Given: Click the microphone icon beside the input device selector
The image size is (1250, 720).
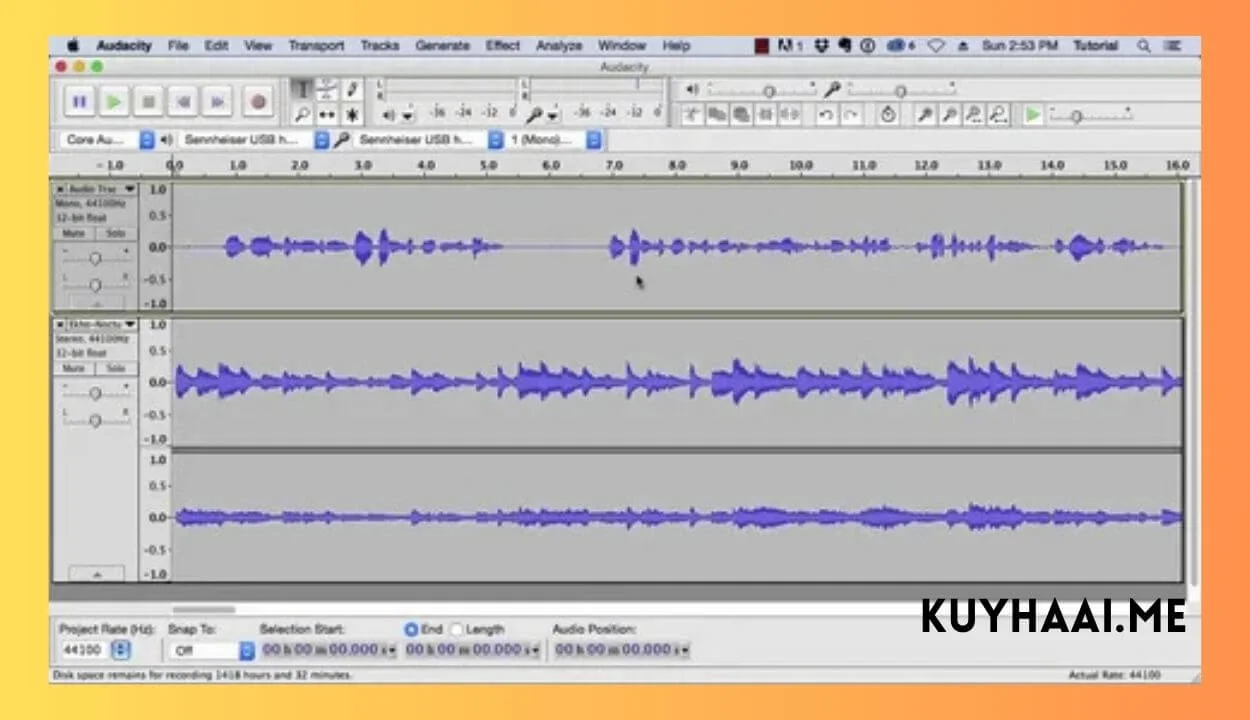Looking at the screenshot, I should coord(343,140).
